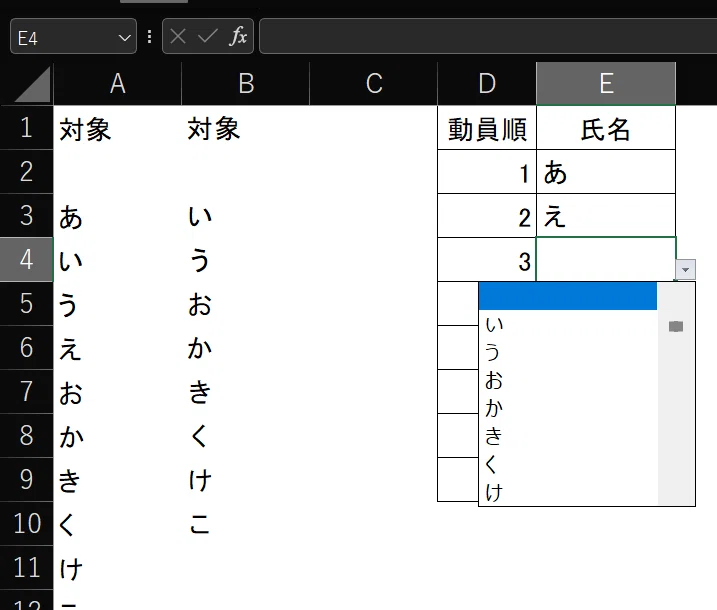Choose 'か' from the dropdown list
Image resolution: width=717 pixels, height=610 pixels.
pyautogui.click(x=567, y=408)
